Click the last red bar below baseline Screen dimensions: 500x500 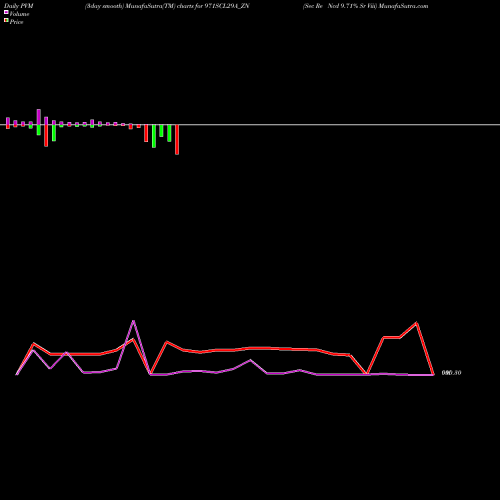click(177, 140)
